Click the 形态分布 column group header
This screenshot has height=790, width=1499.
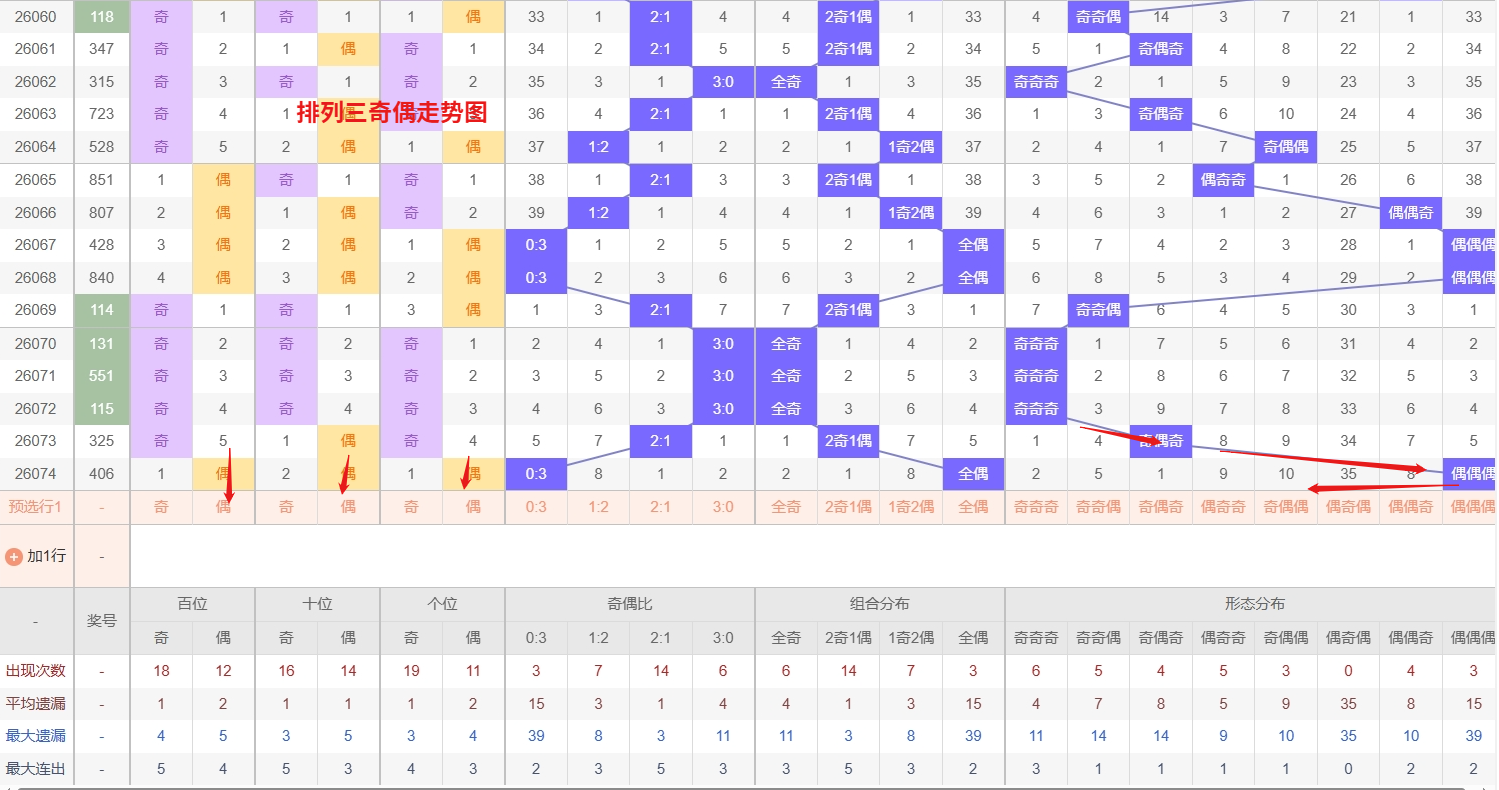tap(1254, 604)
